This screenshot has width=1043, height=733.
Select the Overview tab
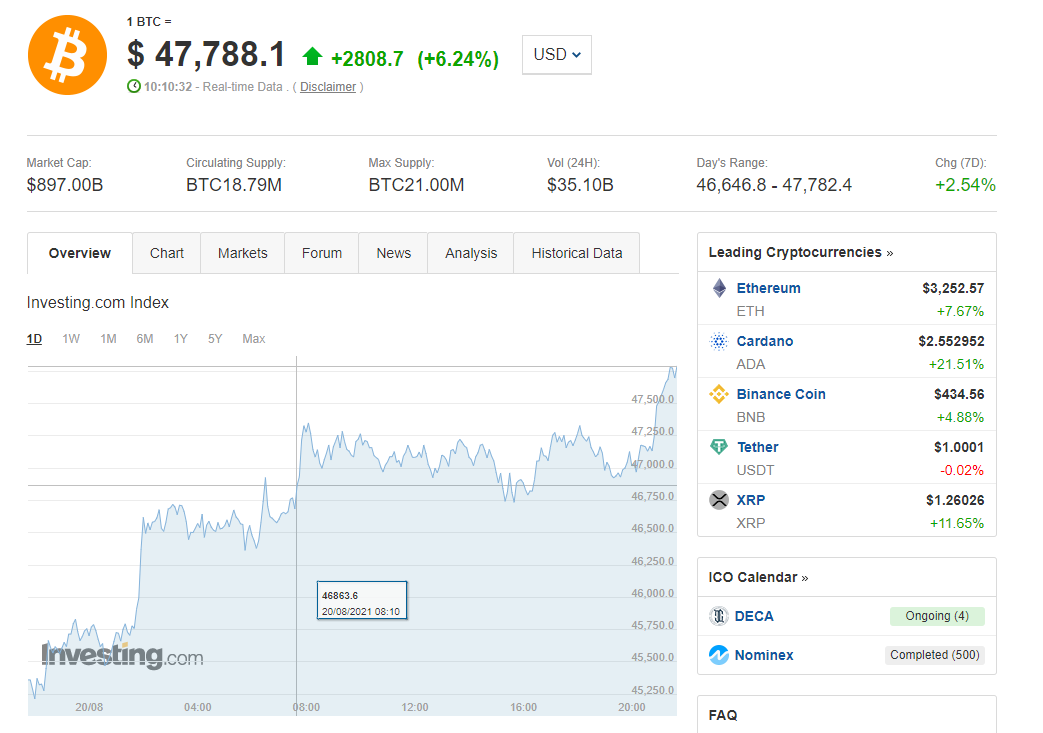tap(80, 253)
